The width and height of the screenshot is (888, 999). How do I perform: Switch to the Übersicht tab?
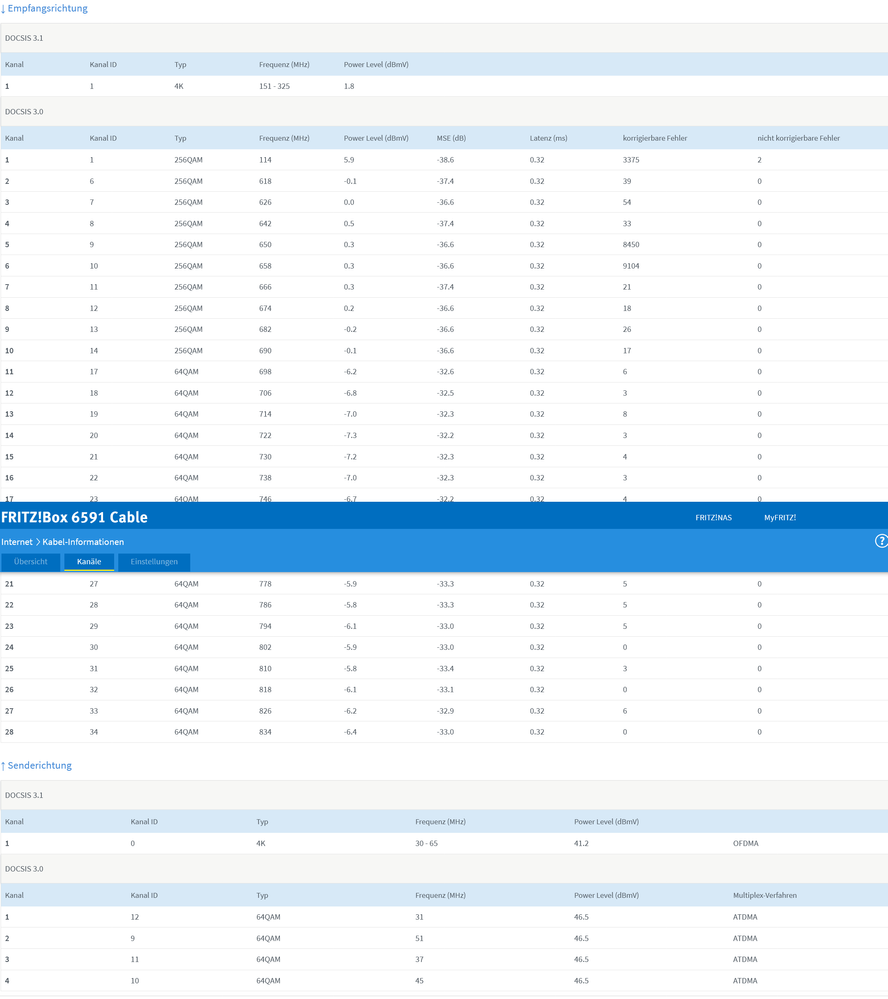click(x=31, y=562)
